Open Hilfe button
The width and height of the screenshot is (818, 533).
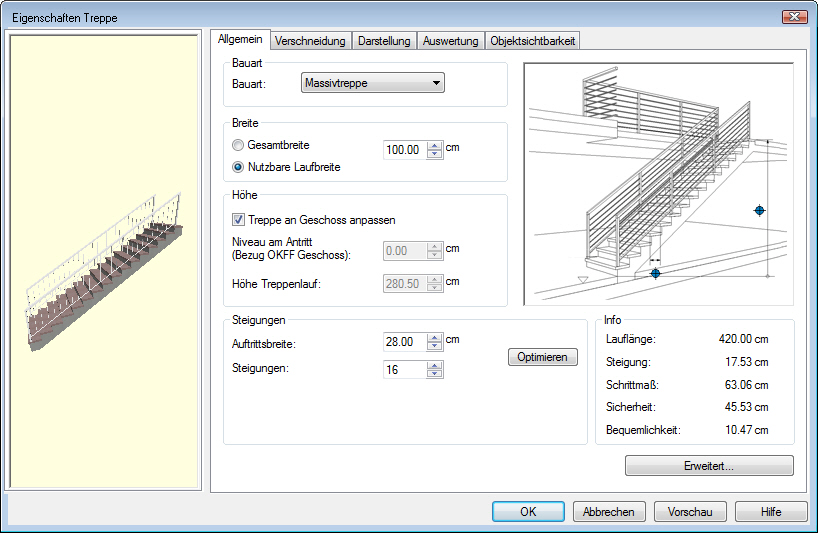point(771,512)
